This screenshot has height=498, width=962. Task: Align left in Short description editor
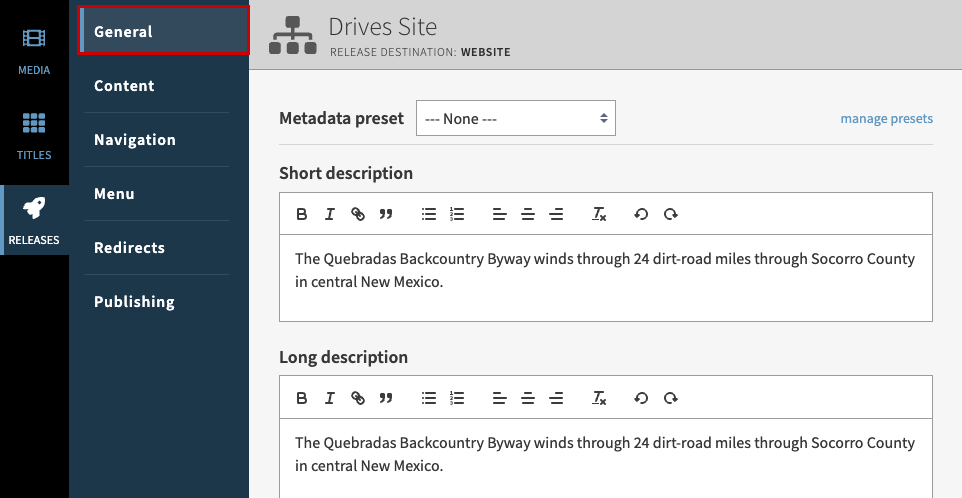tap(499, 214)
